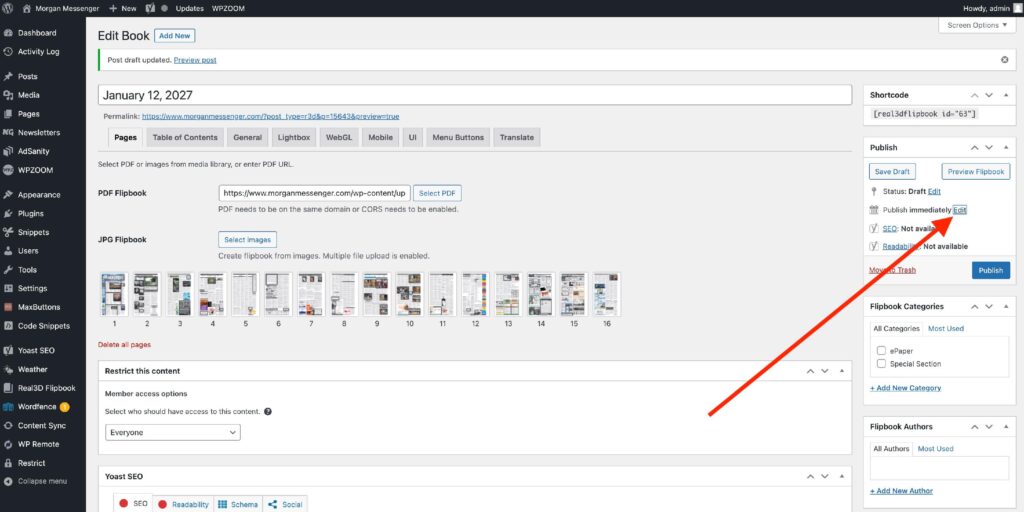
Task: Open the Everyone access dropdown
Action: tap(173, 432)
